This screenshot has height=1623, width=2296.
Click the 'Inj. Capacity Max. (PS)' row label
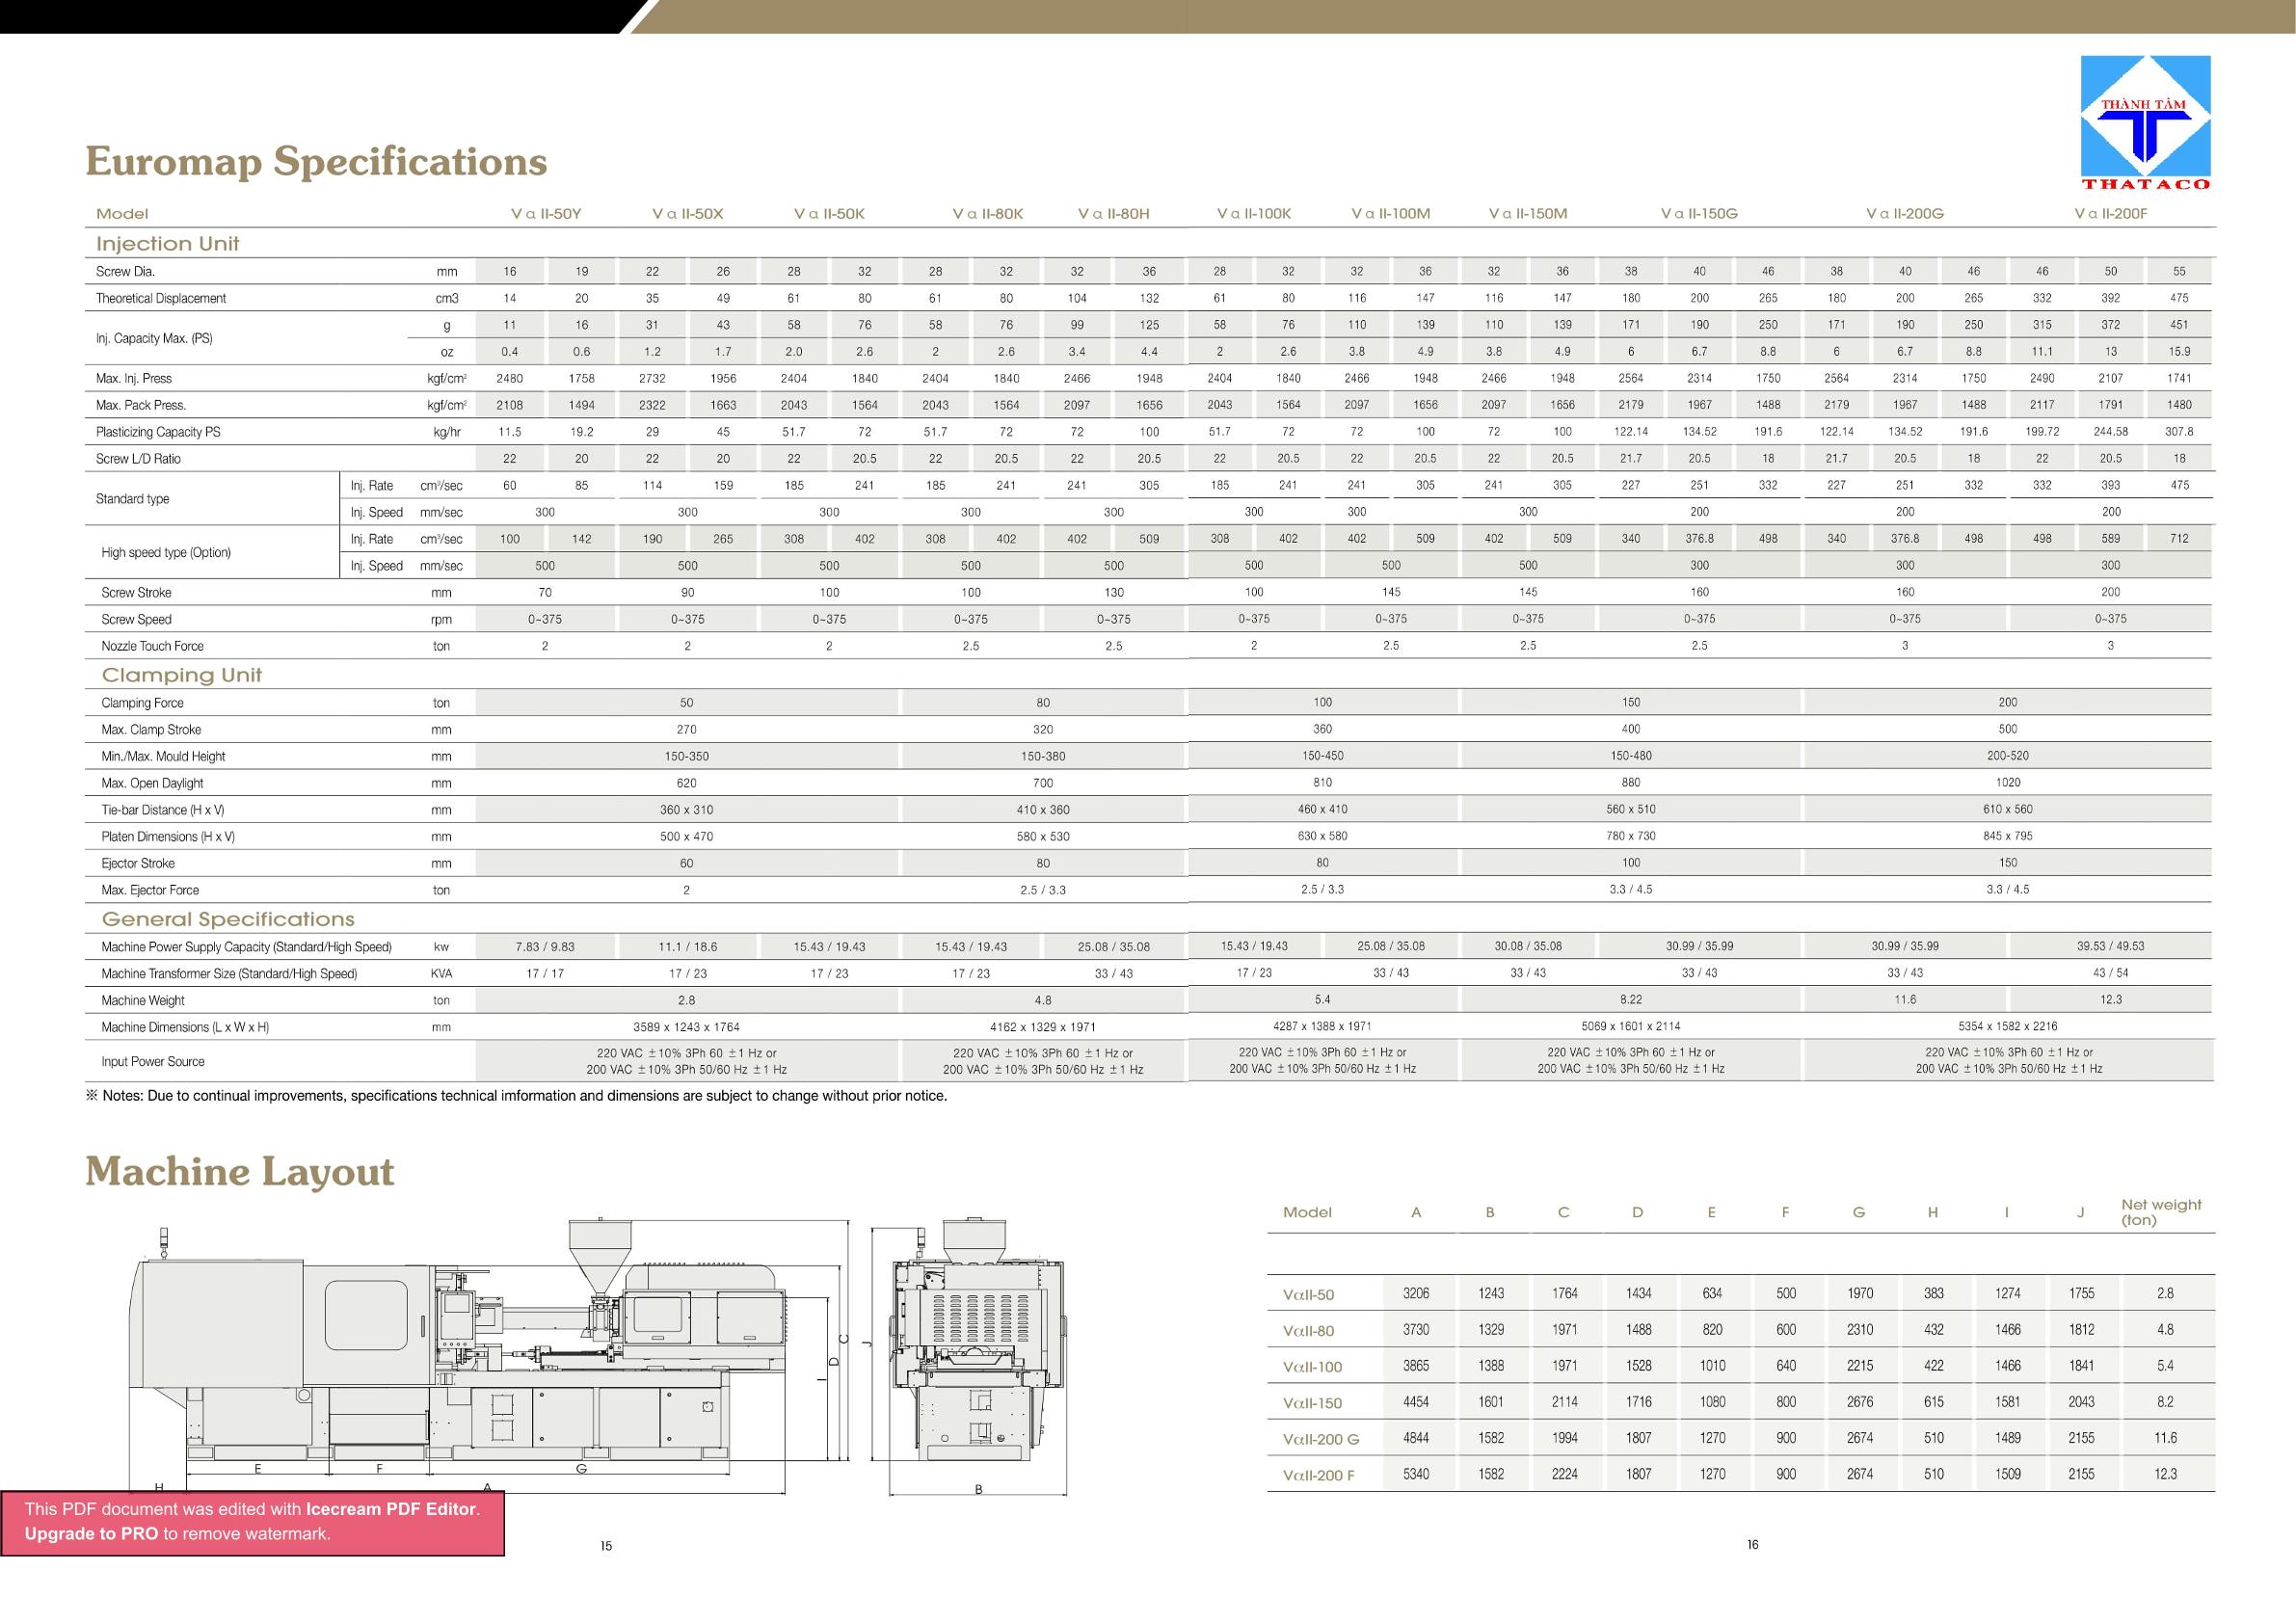154,338
